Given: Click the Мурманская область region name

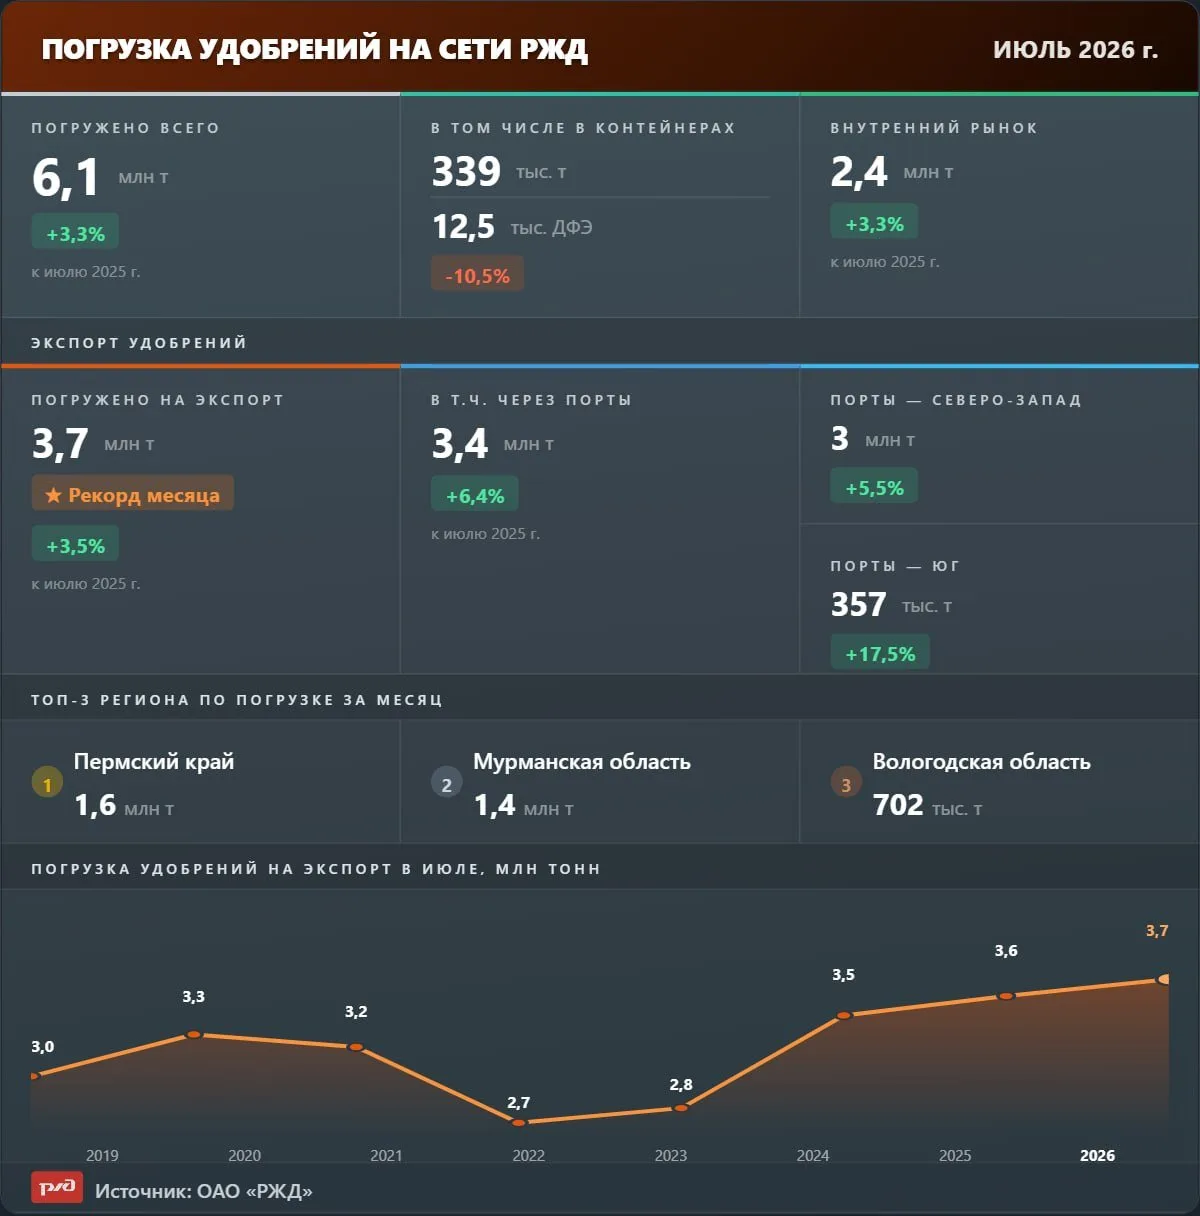Looking at the screenshot, I should pos(582,761).
